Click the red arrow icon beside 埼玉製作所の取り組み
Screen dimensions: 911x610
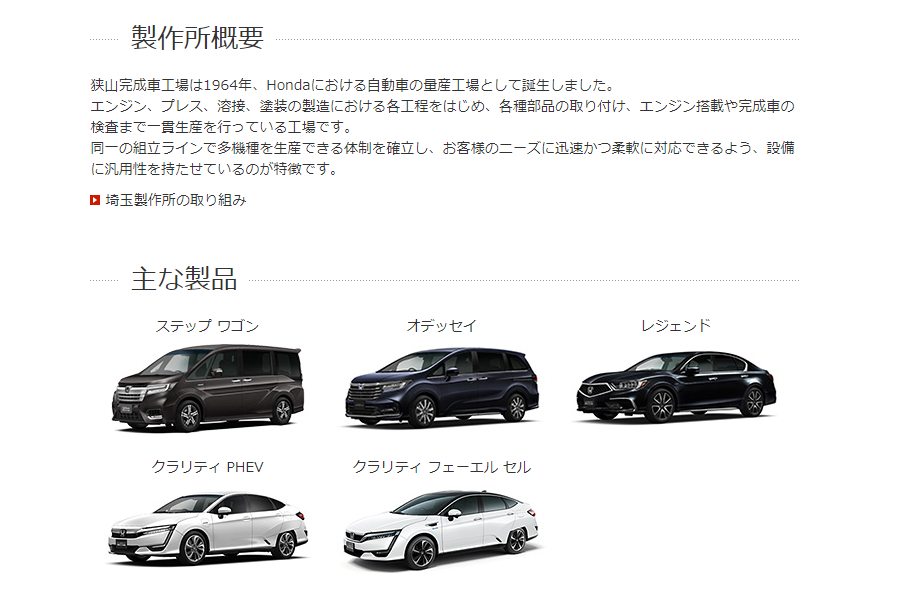(x=95, y=200)
